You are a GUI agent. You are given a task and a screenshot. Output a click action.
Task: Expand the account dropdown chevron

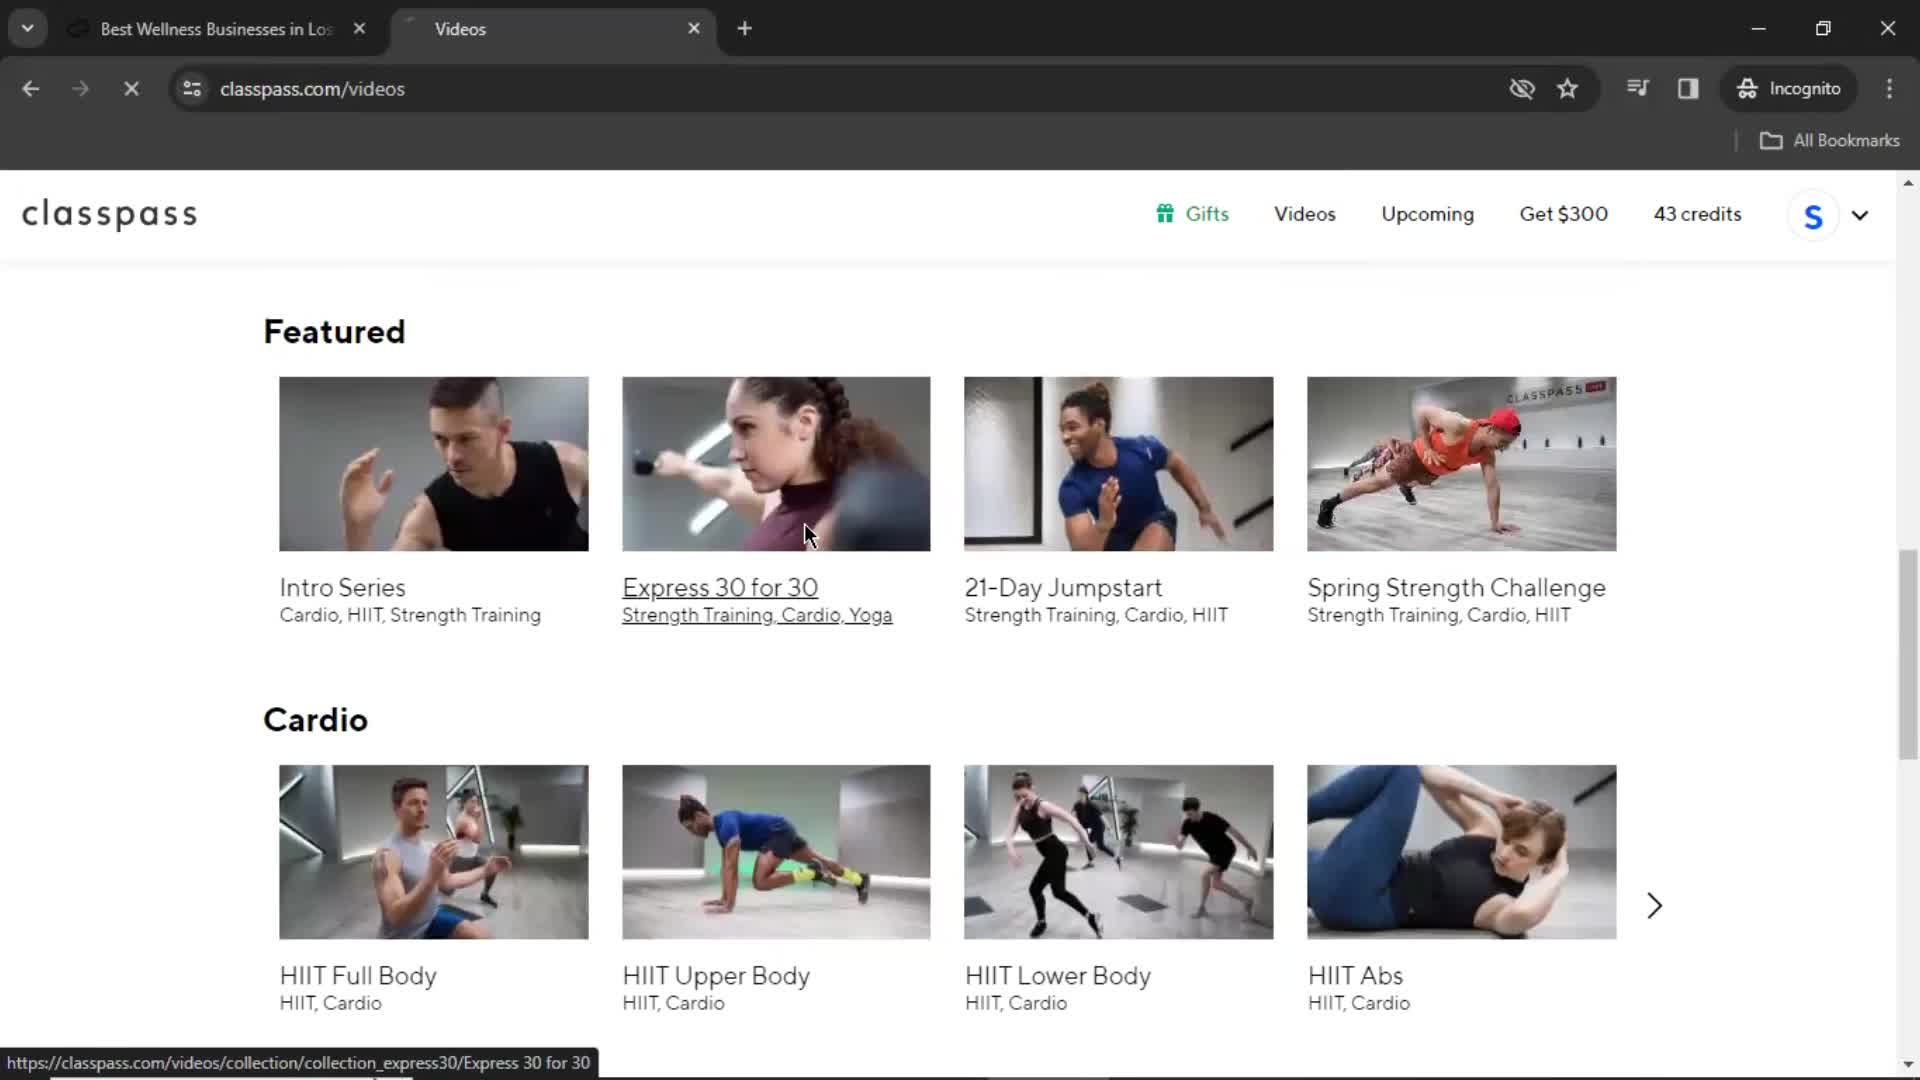click(x=1860, y=215)
